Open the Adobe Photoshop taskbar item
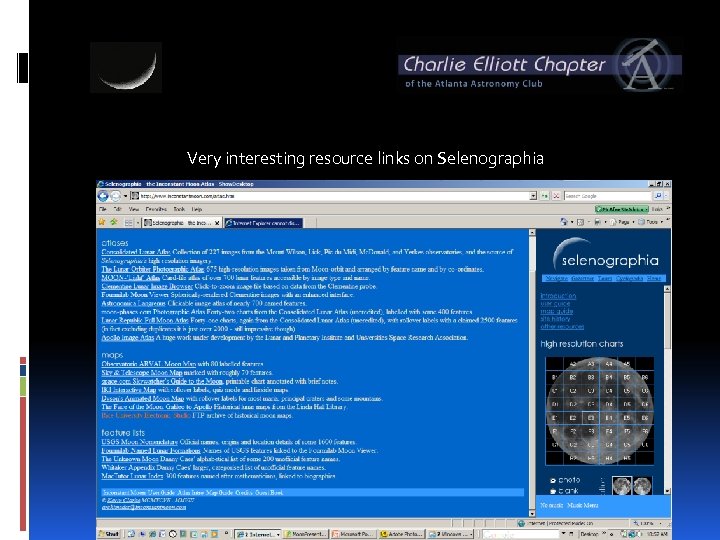This screenshot has width=720, height=540. pos(401,534)
